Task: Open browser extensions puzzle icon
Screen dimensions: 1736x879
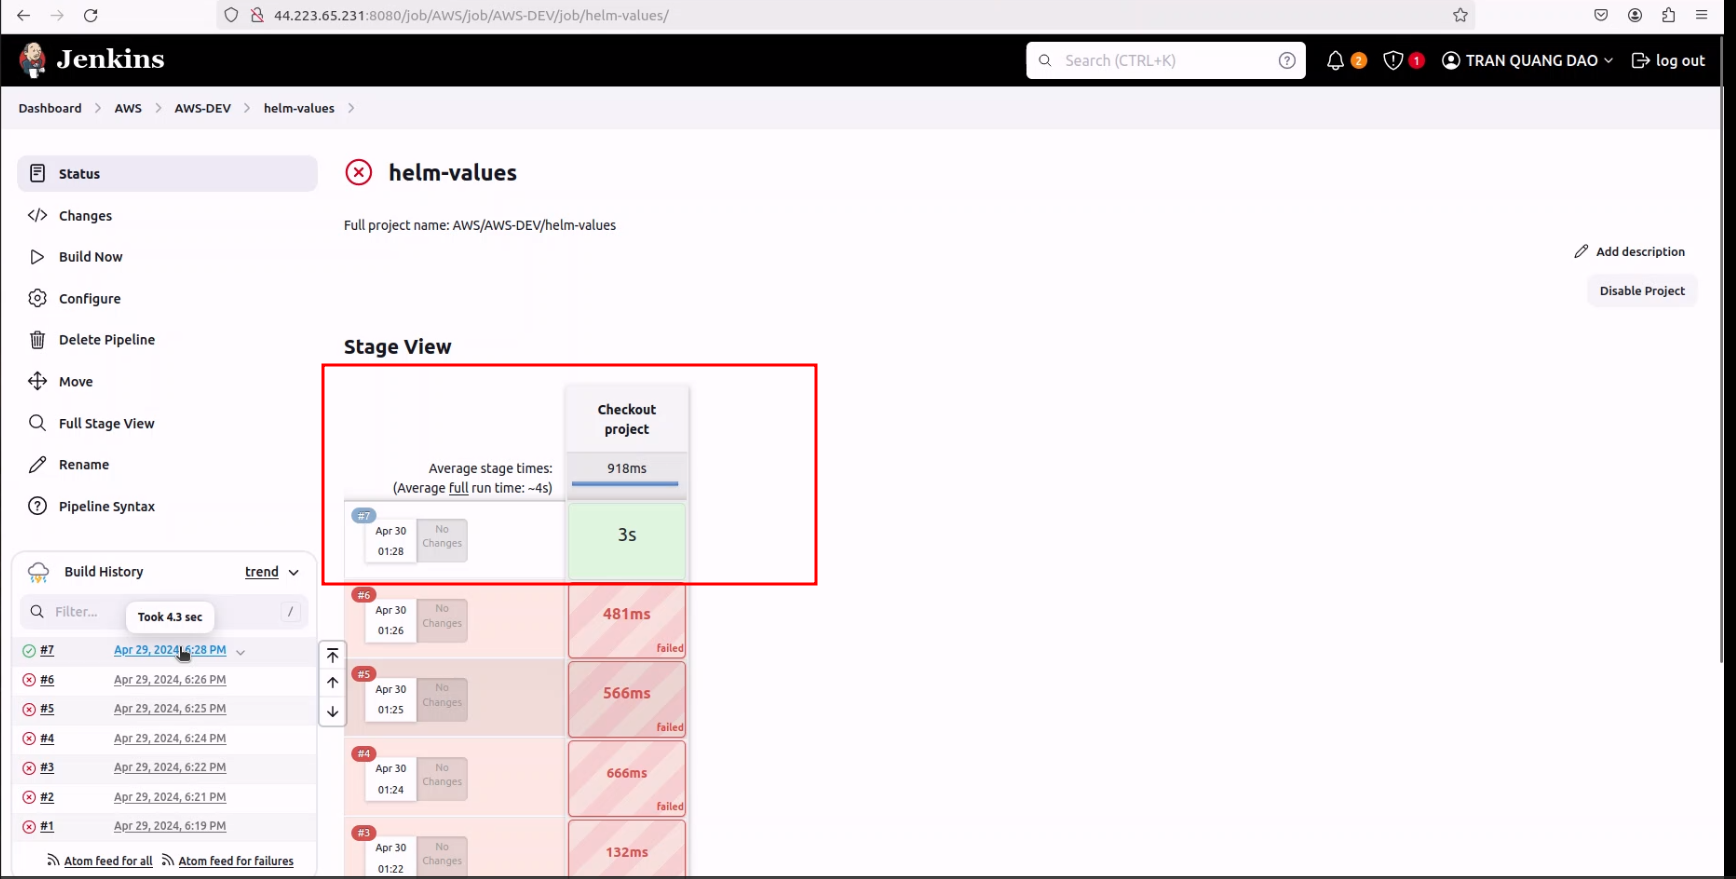Action: point(1668,15)
